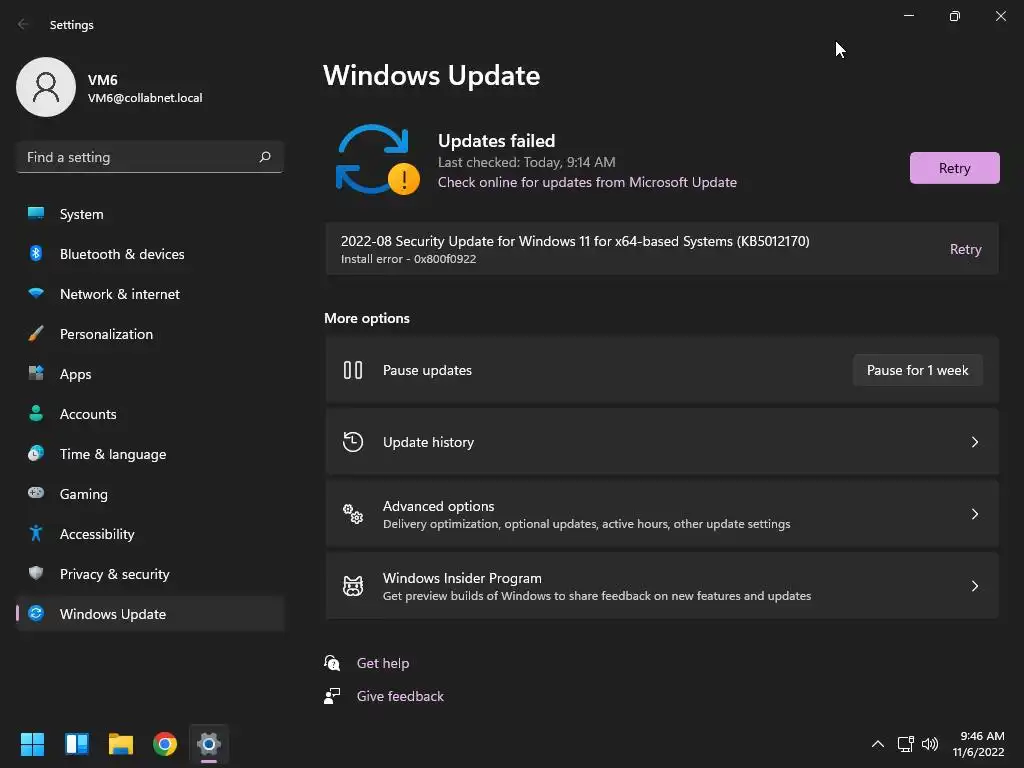Image resolution: width=1024 pixels, height=768 pixels.
Task: Click the VM6@collabnet.local account email
Action: [x=145, y=98]
